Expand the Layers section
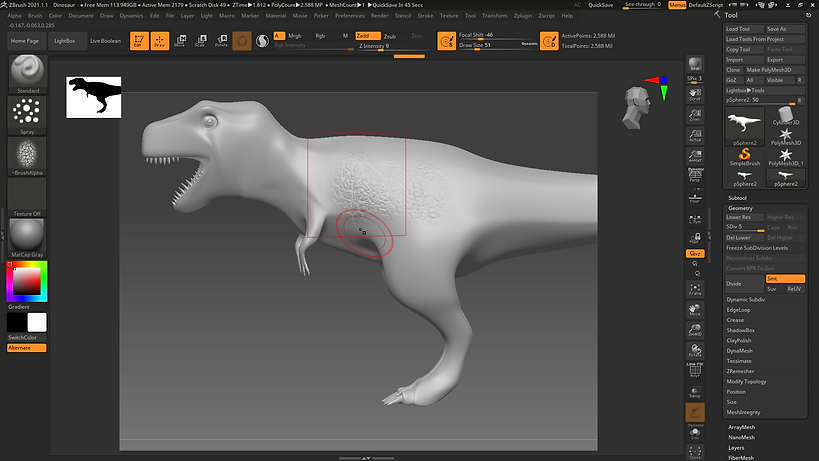The height and width of the screenshot is (461, 819). [736, 448]
